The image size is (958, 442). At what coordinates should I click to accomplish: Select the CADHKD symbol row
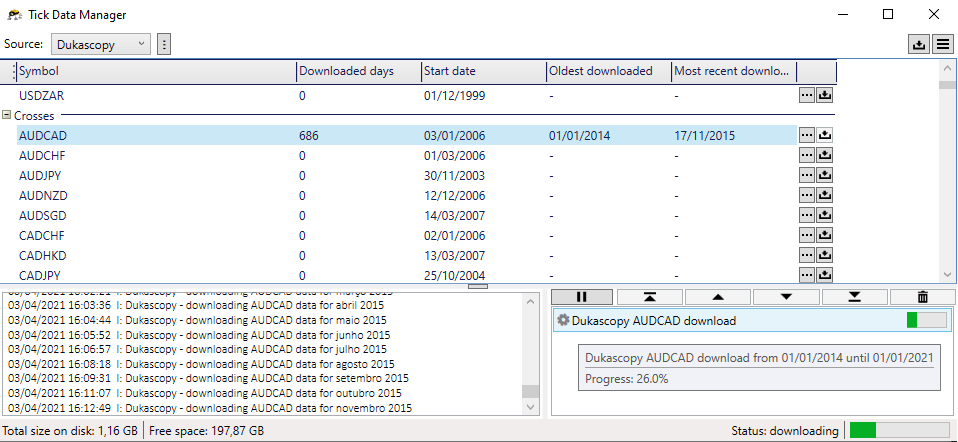point(406,255)
